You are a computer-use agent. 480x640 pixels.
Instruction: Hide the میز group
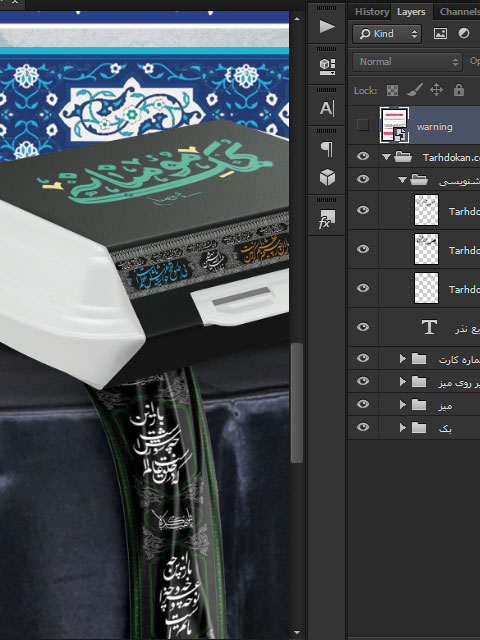click(363, 404)
